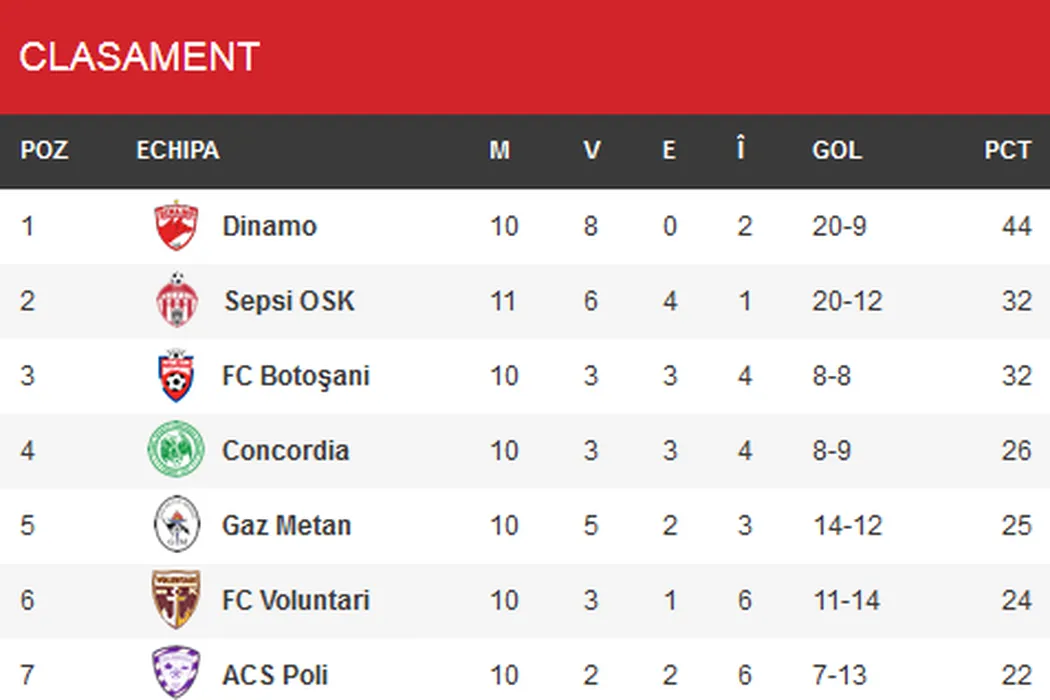Open the Dinamo team name link

[269, 226]
